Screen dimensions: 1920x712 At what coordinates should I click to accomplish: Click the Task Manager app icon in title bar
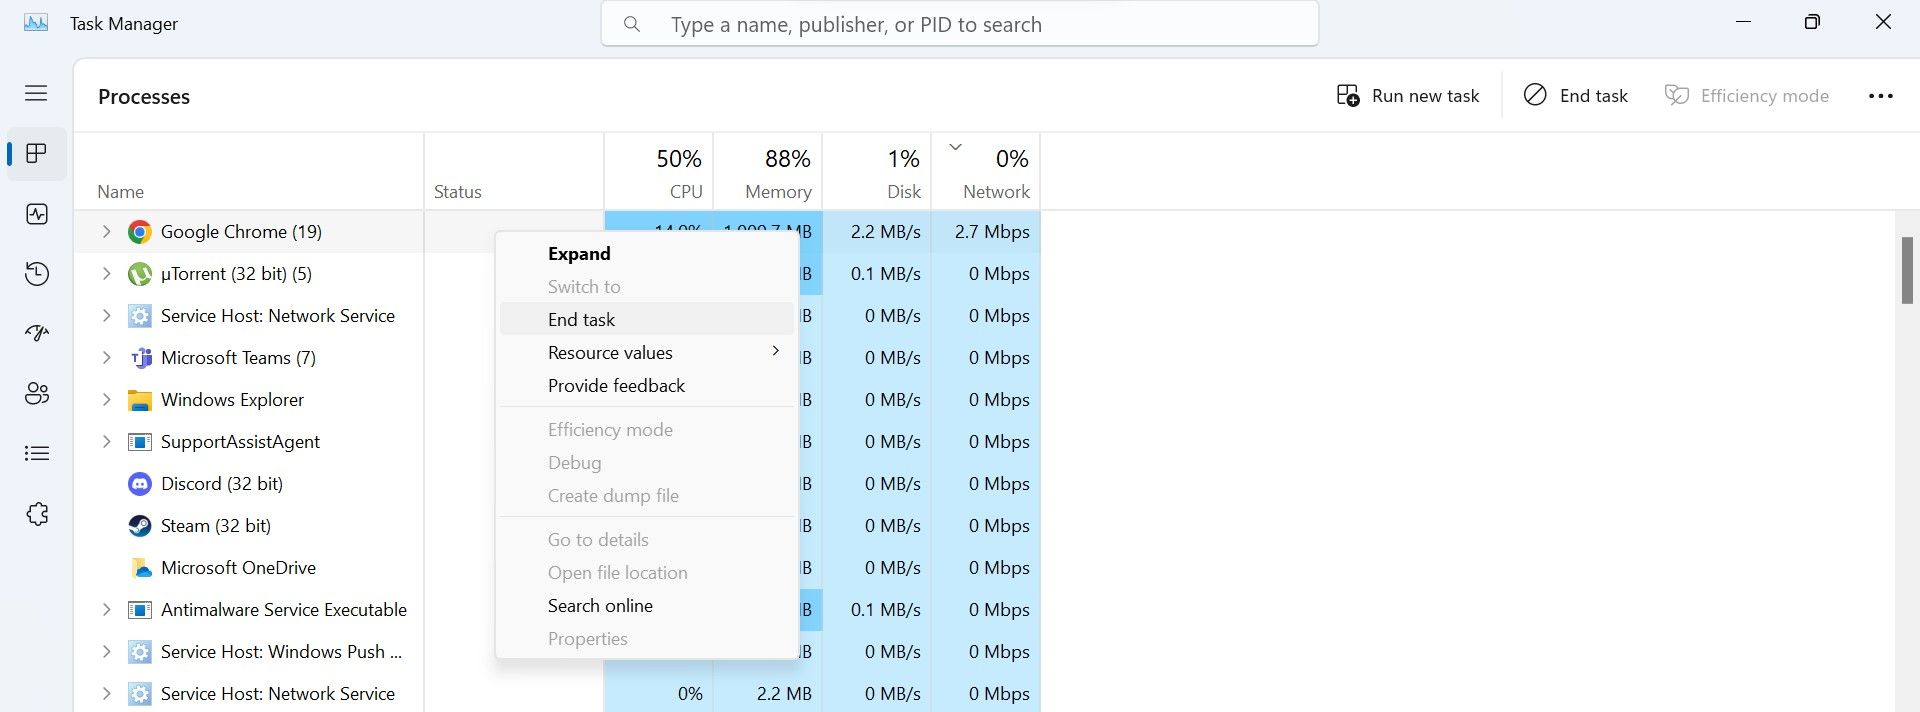tap(36, 23)
